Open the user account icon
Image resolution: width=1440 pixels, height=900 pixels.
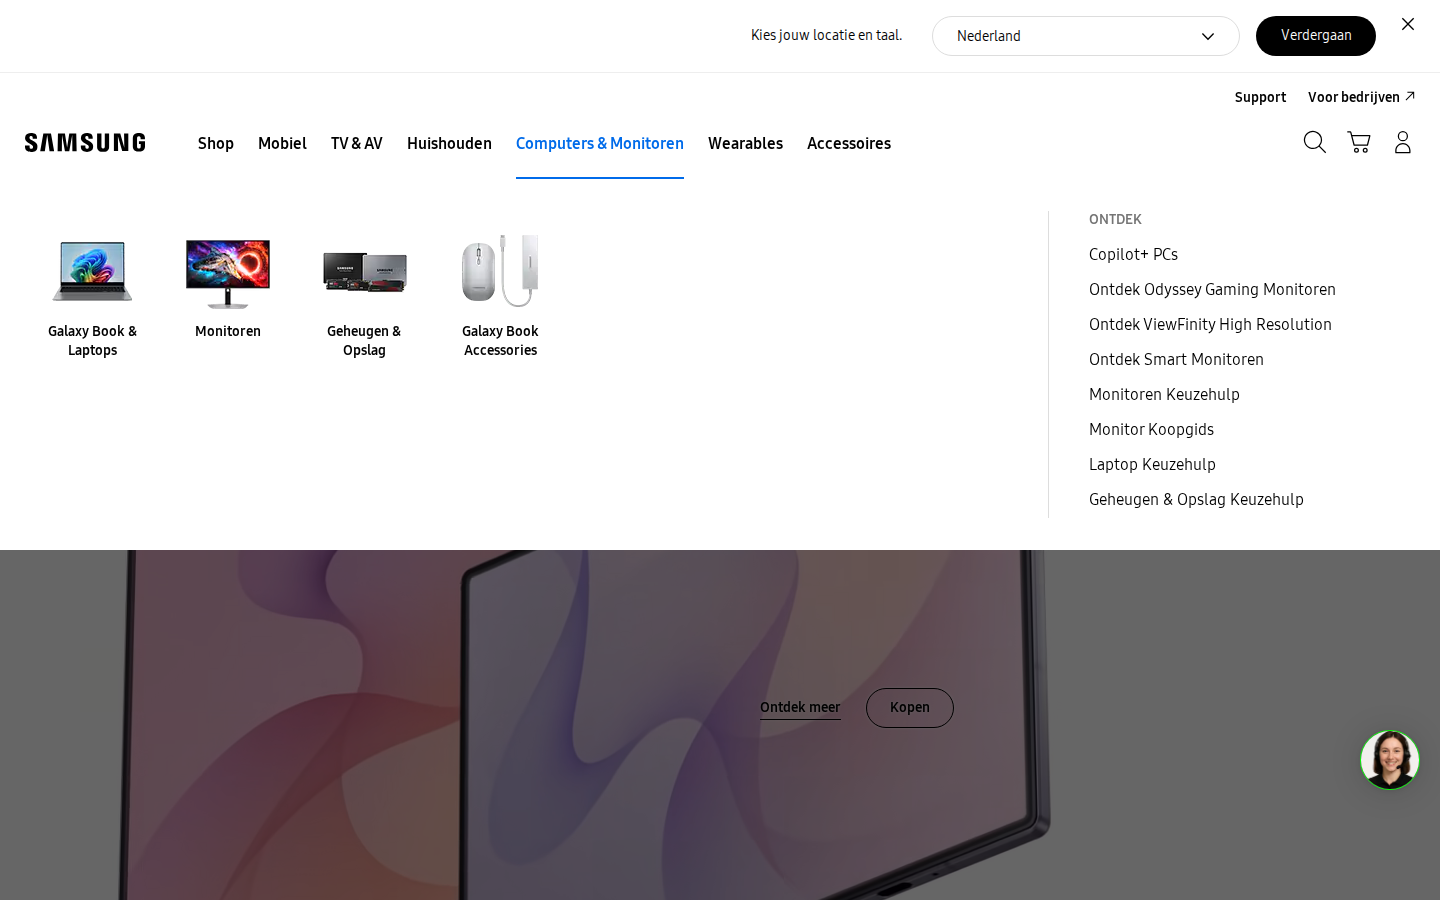coord(1402,142)
